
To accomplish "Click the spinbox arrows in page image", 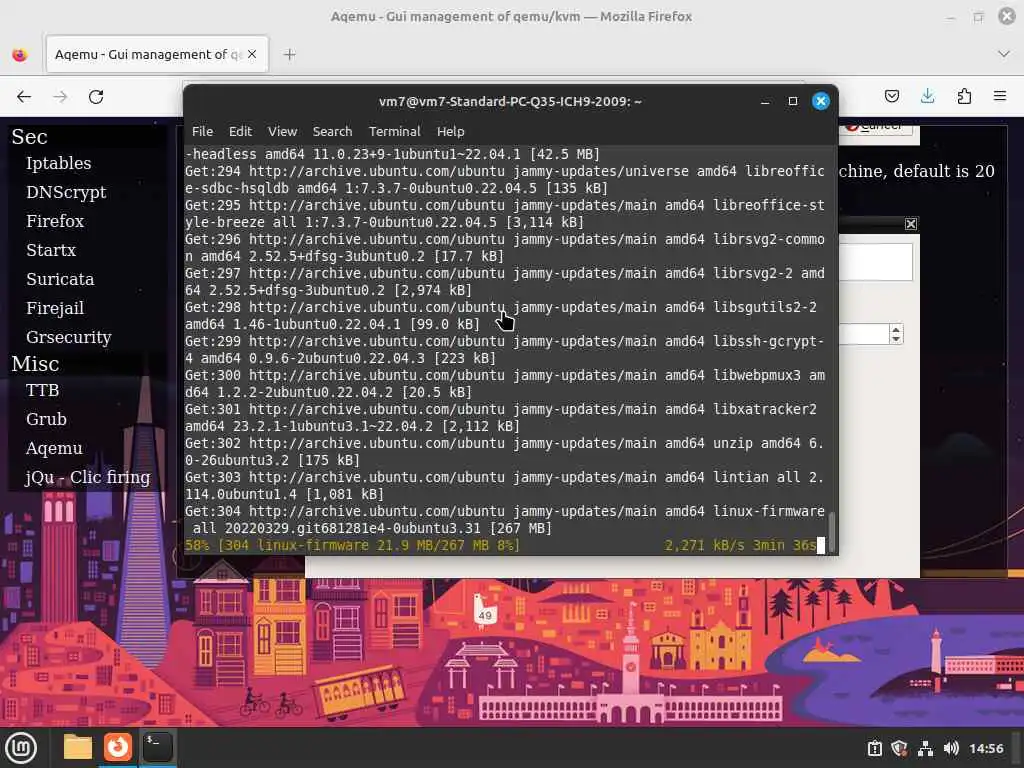I will point(896,334).
